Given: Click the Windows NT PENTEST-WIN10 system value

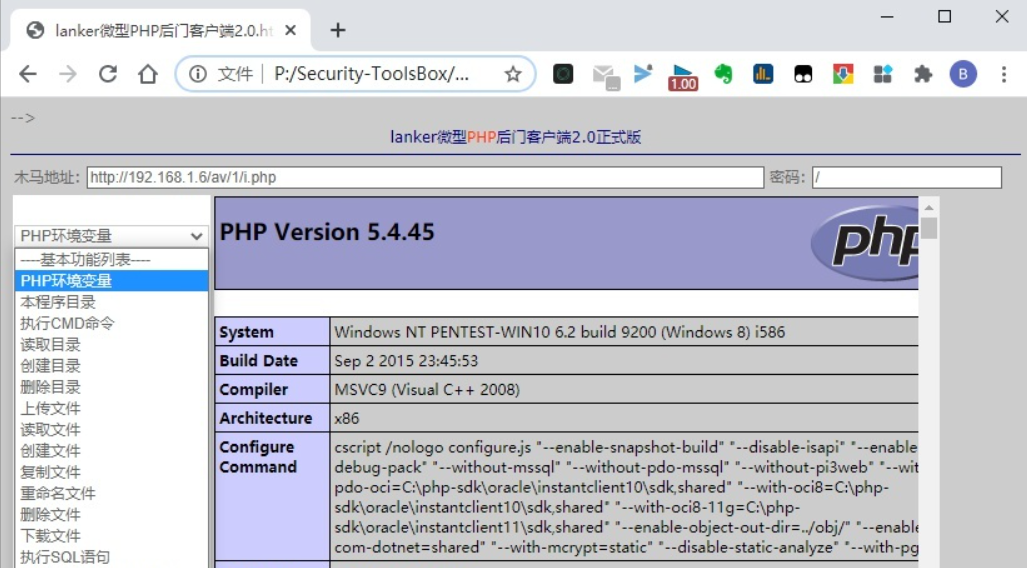Looking at the screenshot, I should click(559, 332).
